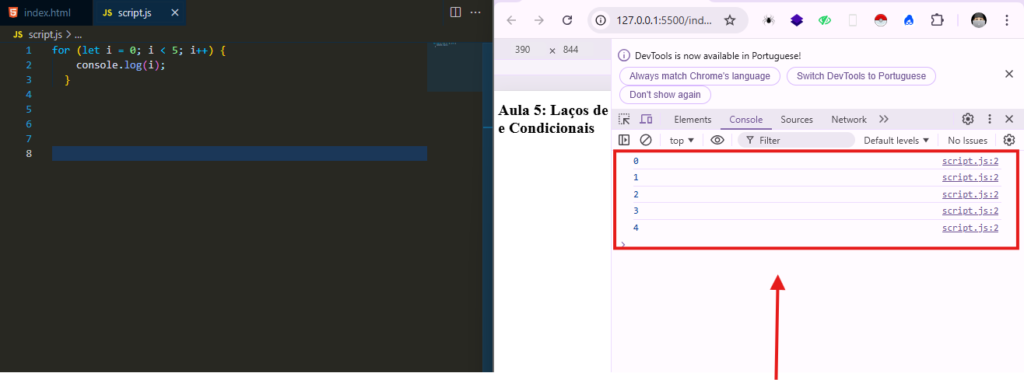Click the code minimap preview
The width and height of the screenshot is (1024, 380).
454,67
